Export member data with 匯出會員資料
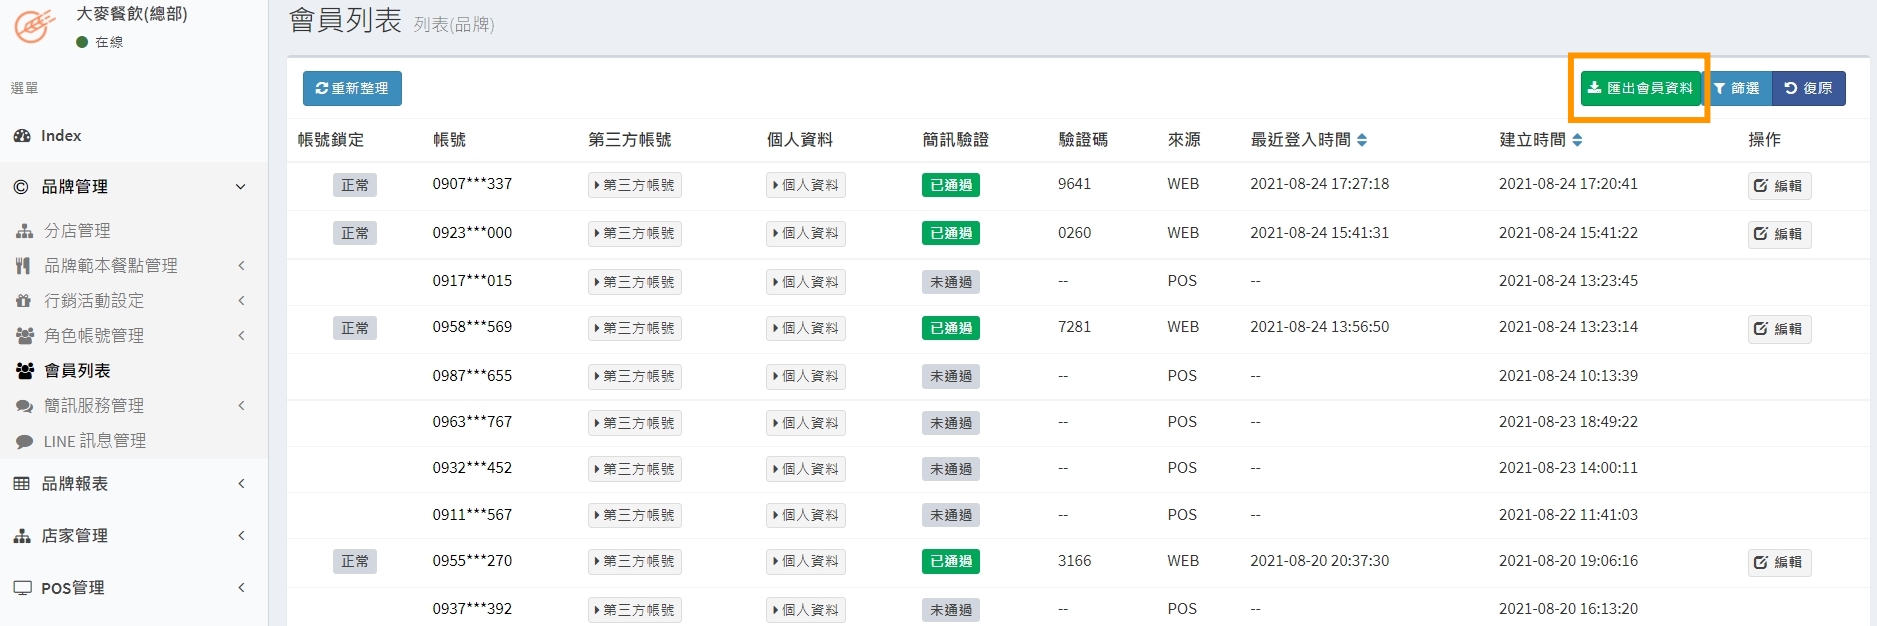 (1640, 88)
